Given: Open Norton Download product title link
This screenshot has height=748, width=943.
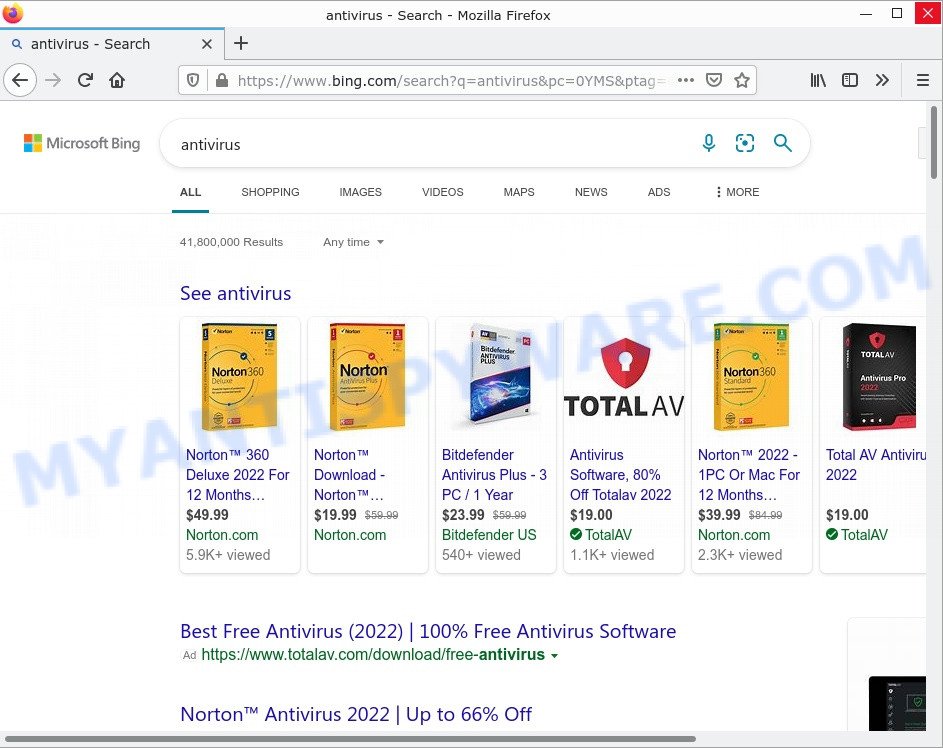Looking at the screenshot, I should pyautogui.click(x=349, y=474).
